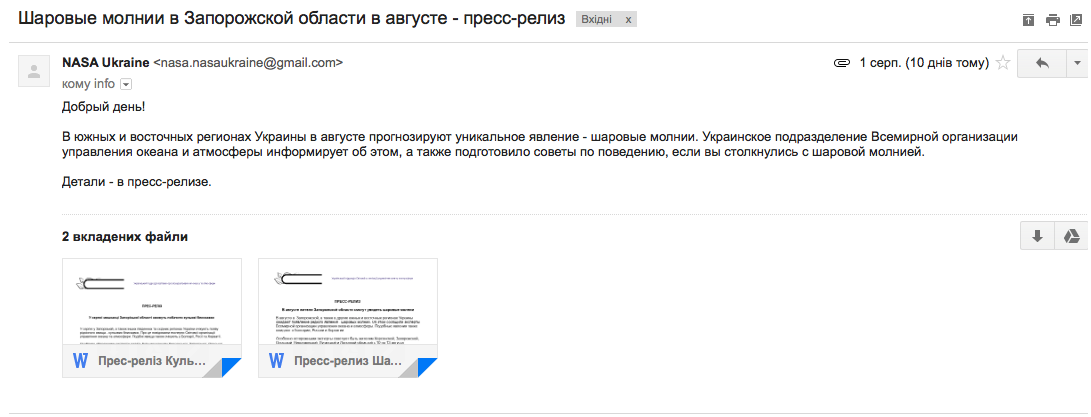Click the expand all messages icon
The image size is (1091, 417).
(1028, 20)
